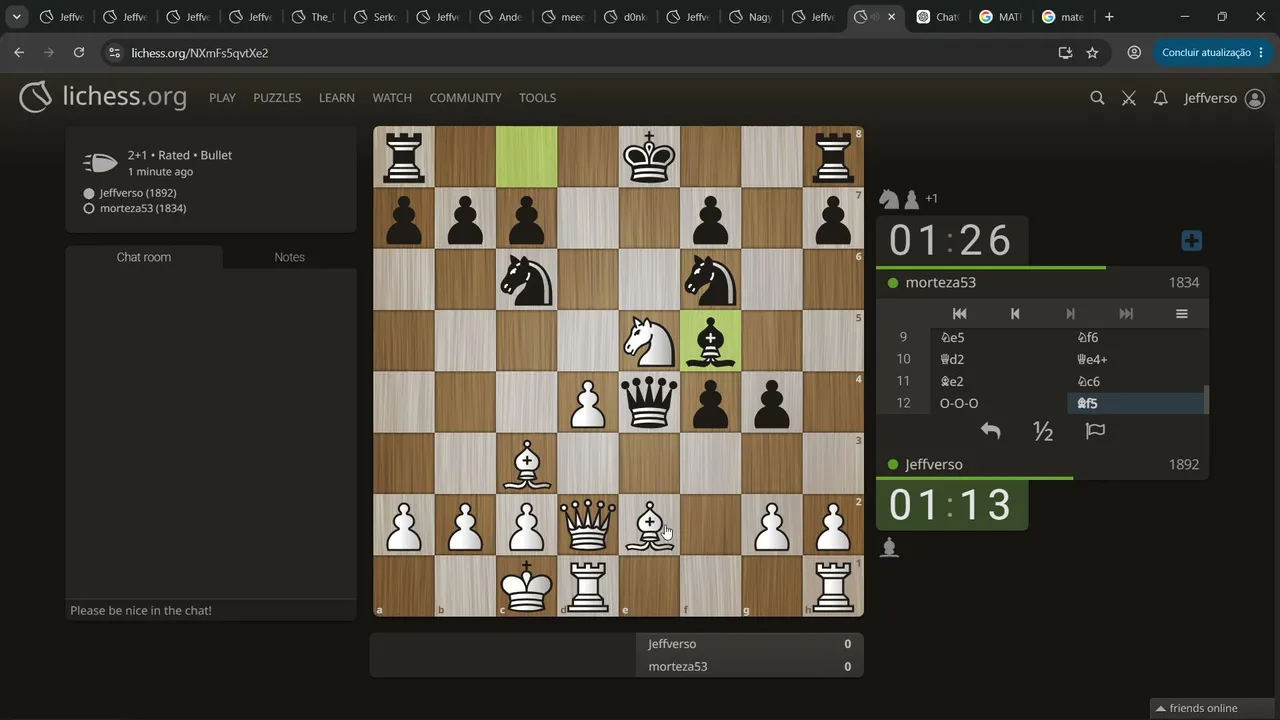The image size is (1280, 720).
Task: Open the install app icon in address bar
Action: (x=1065, y=53)
